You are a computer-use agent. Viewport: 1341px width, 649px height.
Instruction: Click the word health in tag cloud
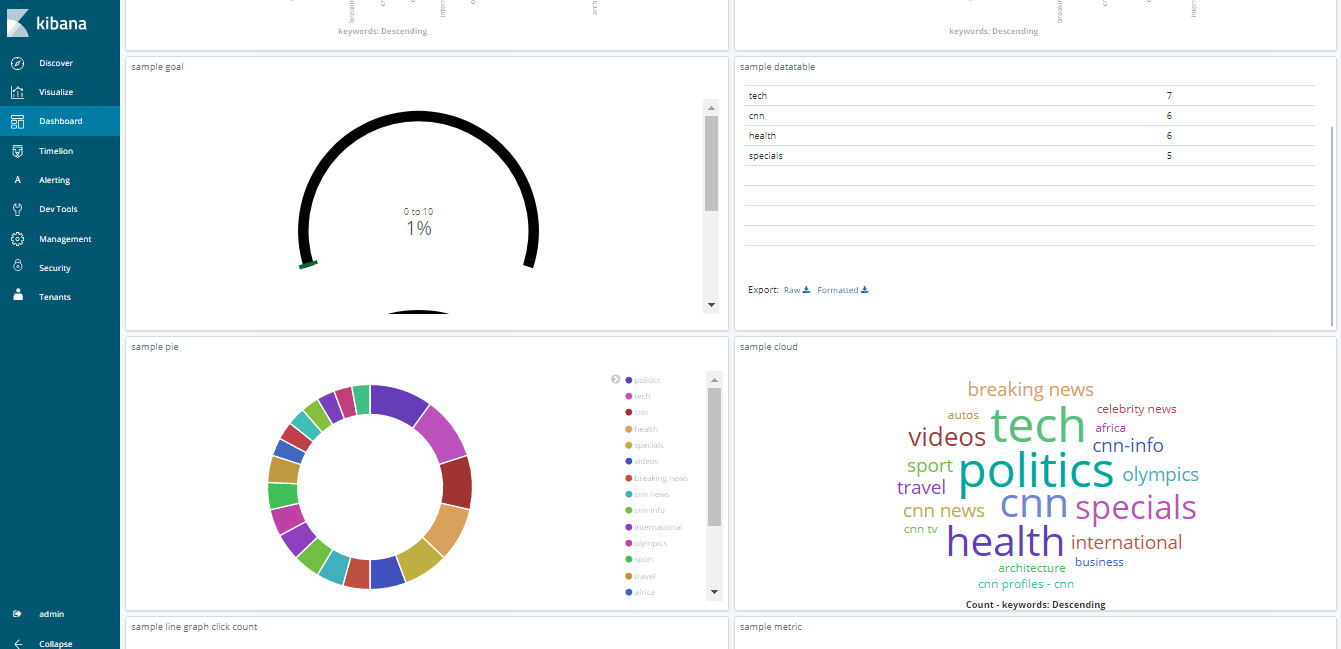pos(1005,541)
